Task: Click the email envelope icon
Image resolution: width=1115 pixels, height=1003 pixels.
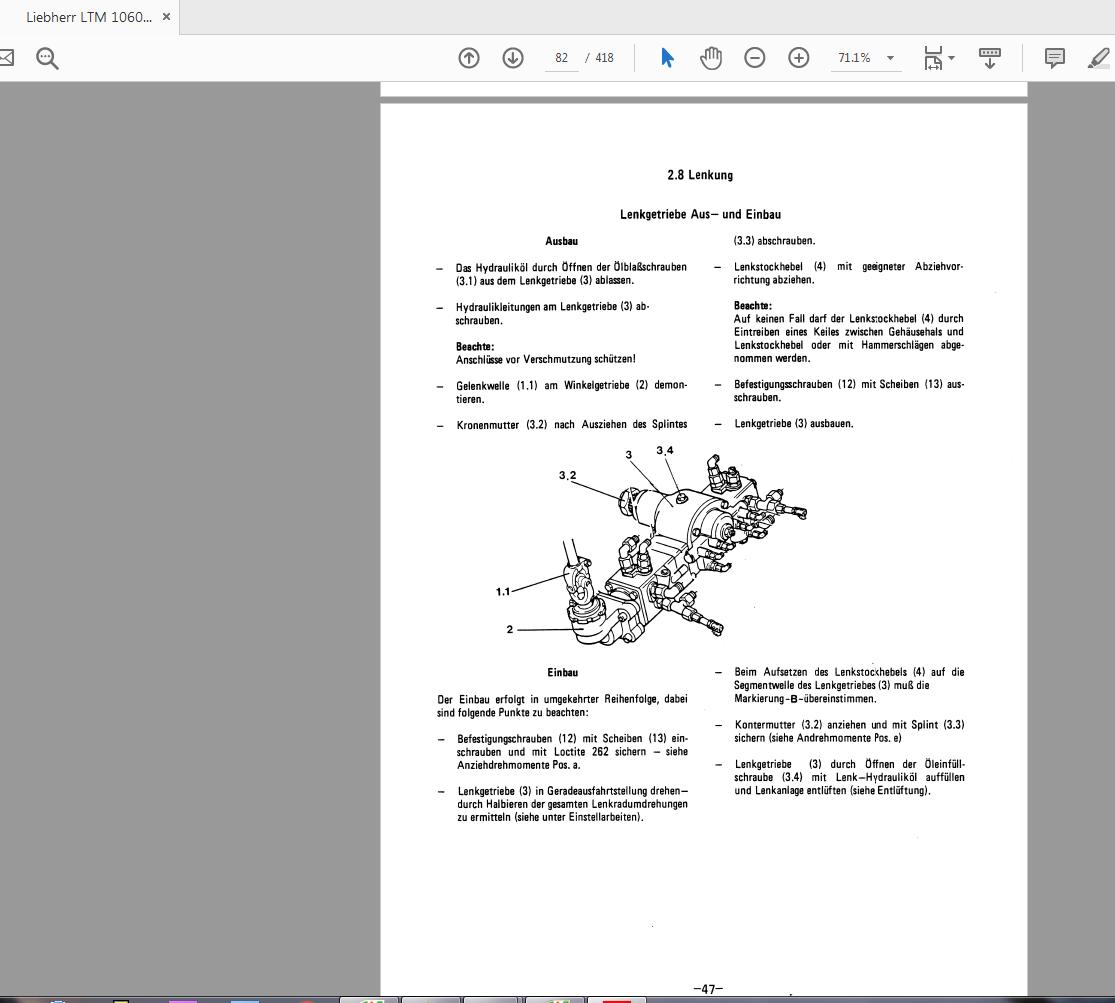Action: pos(6,58)
